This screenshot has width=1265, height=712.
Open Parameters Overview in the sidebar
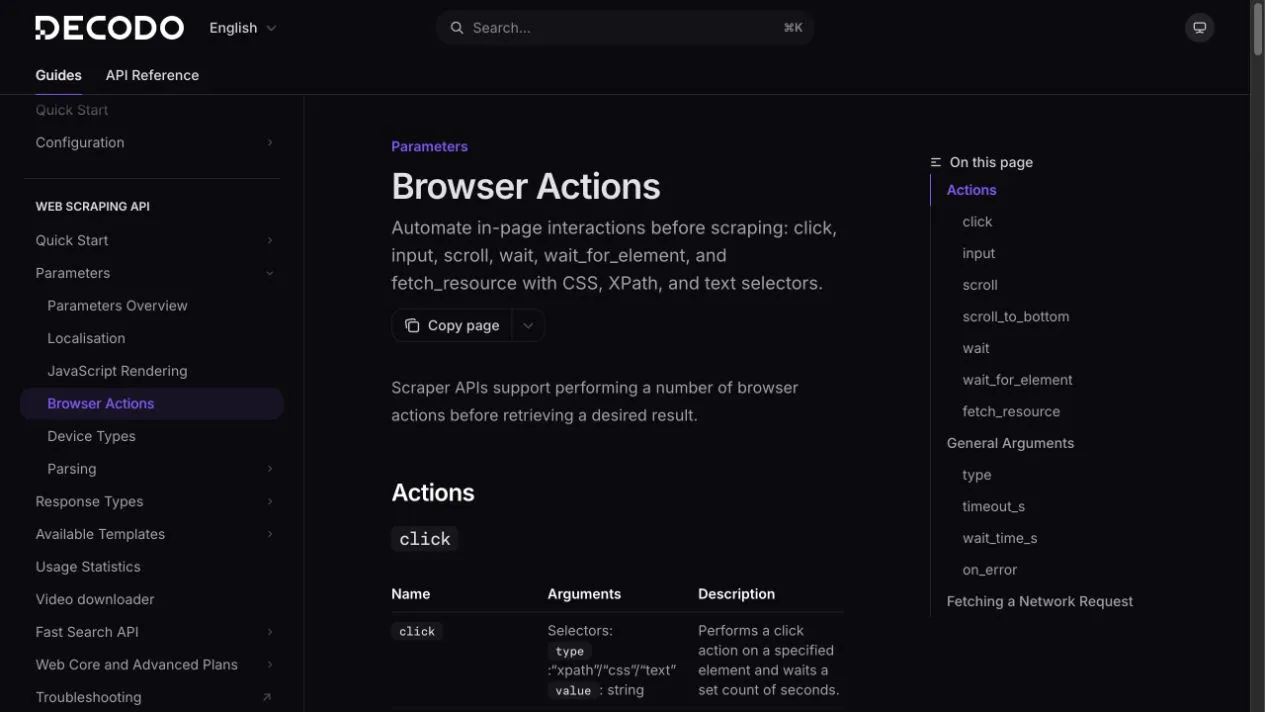117,306
